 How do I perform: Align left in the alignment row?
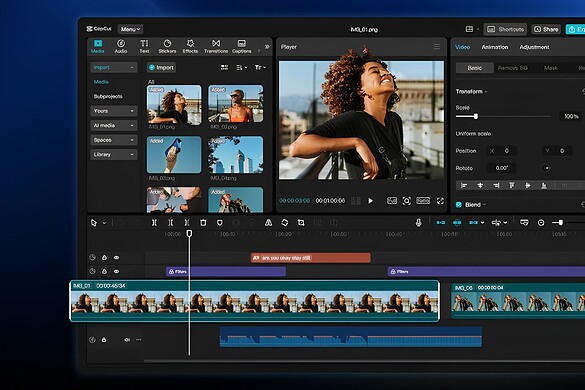click(464, 185)
